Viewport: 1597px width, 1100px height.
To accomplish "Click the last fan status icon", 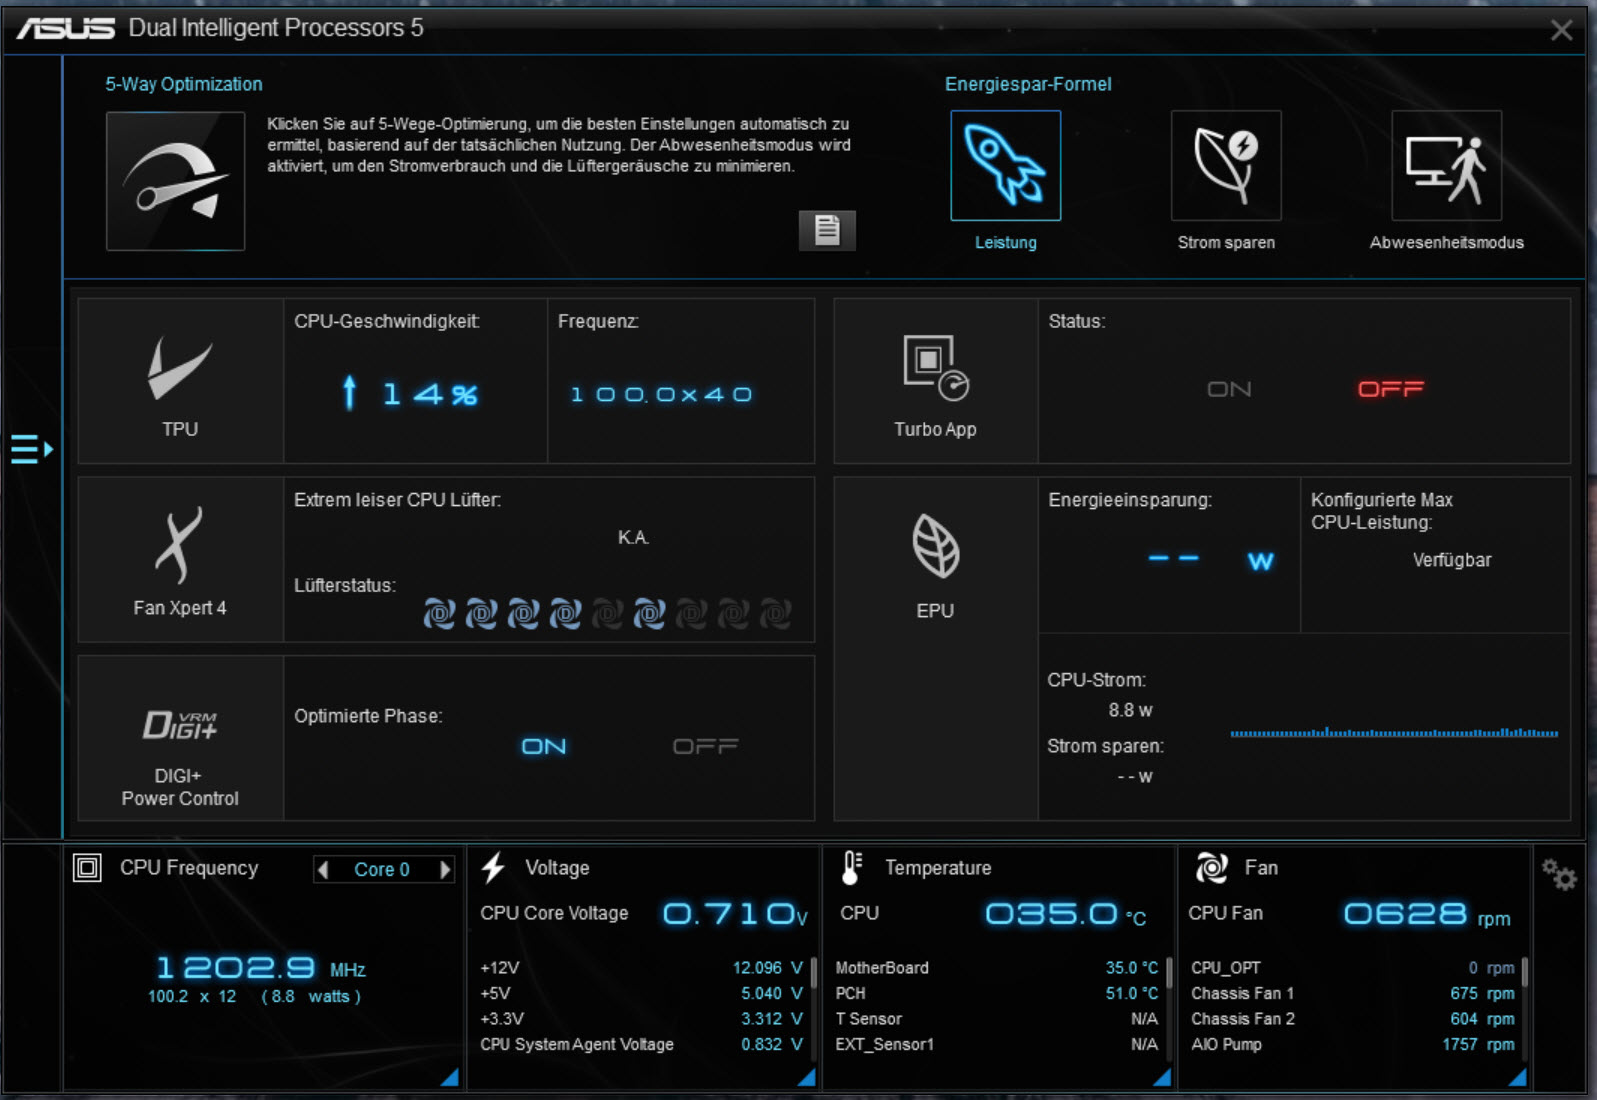I will (x=775, y=613).
